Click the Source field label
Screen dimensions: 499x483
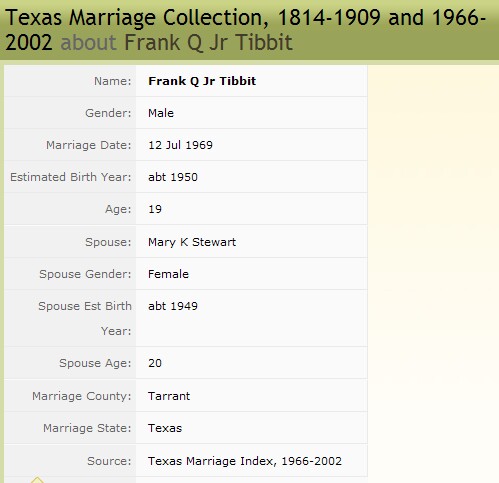109,461
